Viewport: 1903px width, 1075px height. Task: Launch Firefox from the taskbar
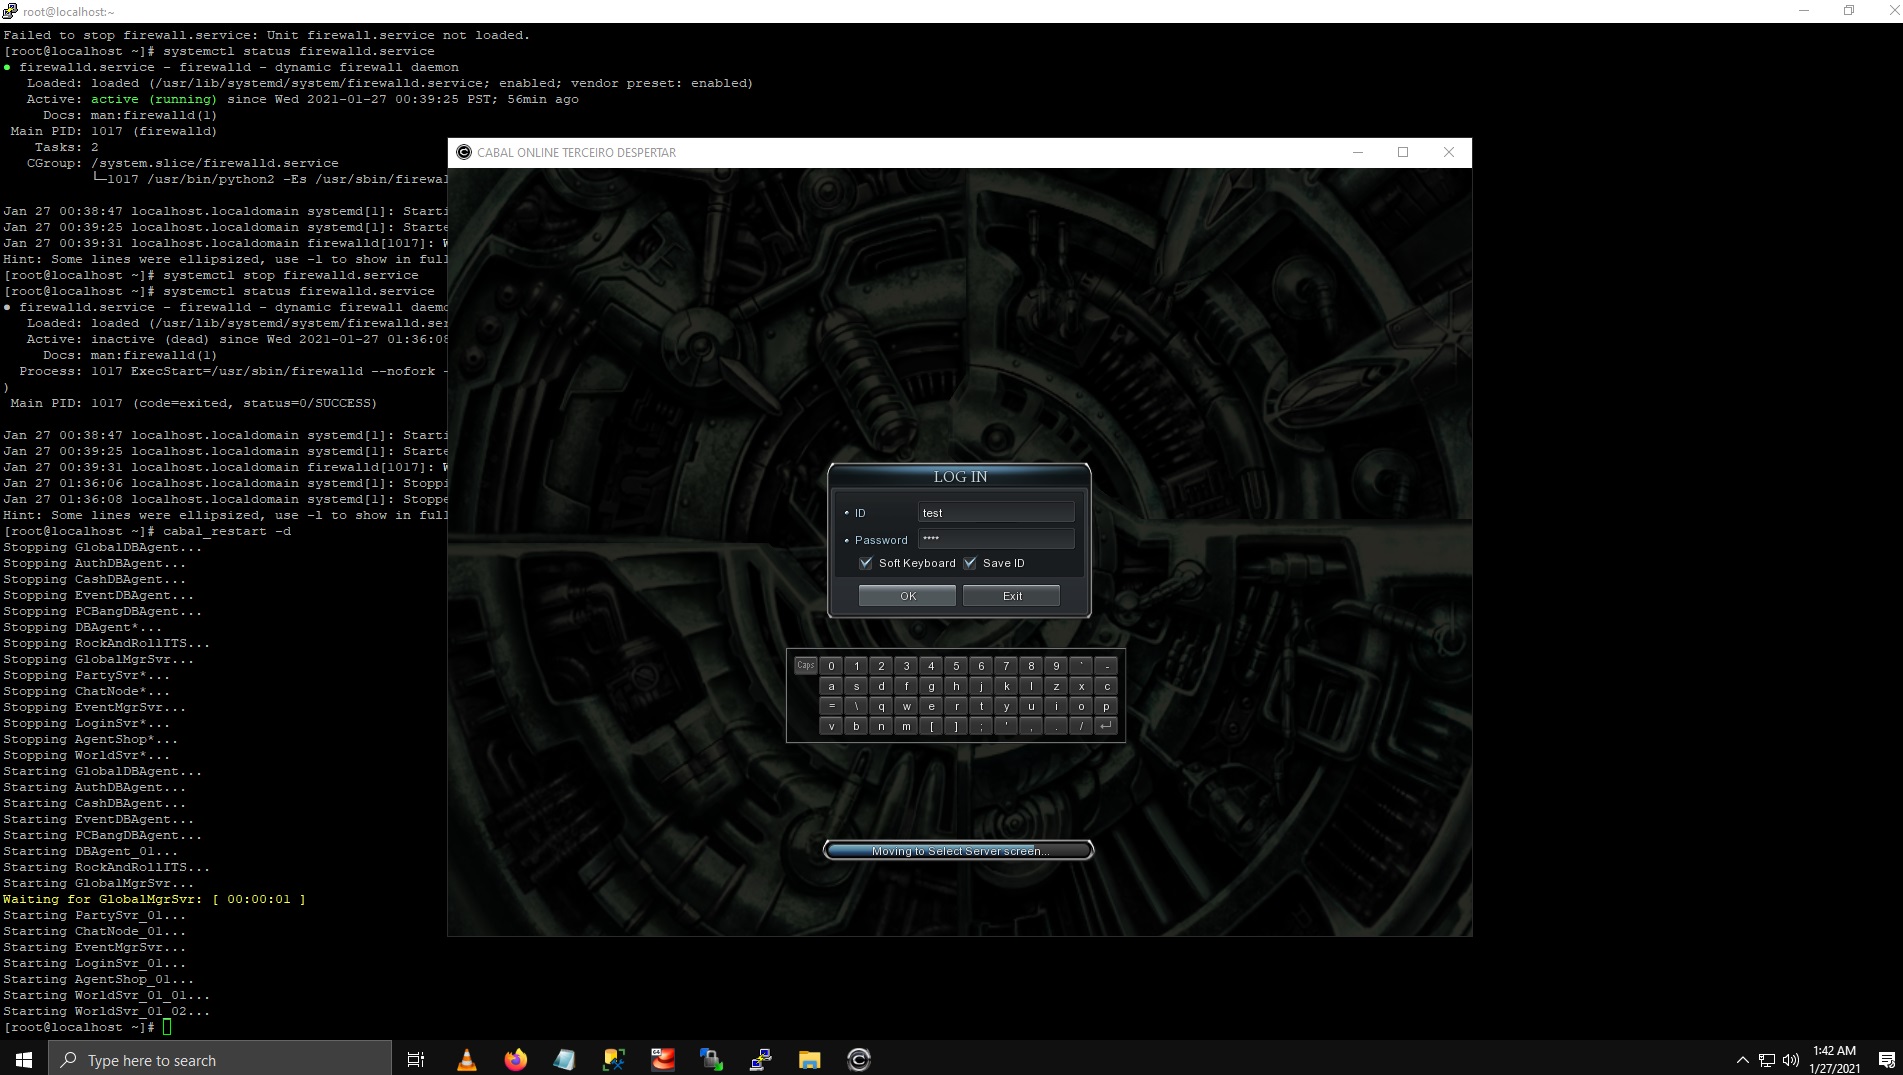(x=515, y=1060)
